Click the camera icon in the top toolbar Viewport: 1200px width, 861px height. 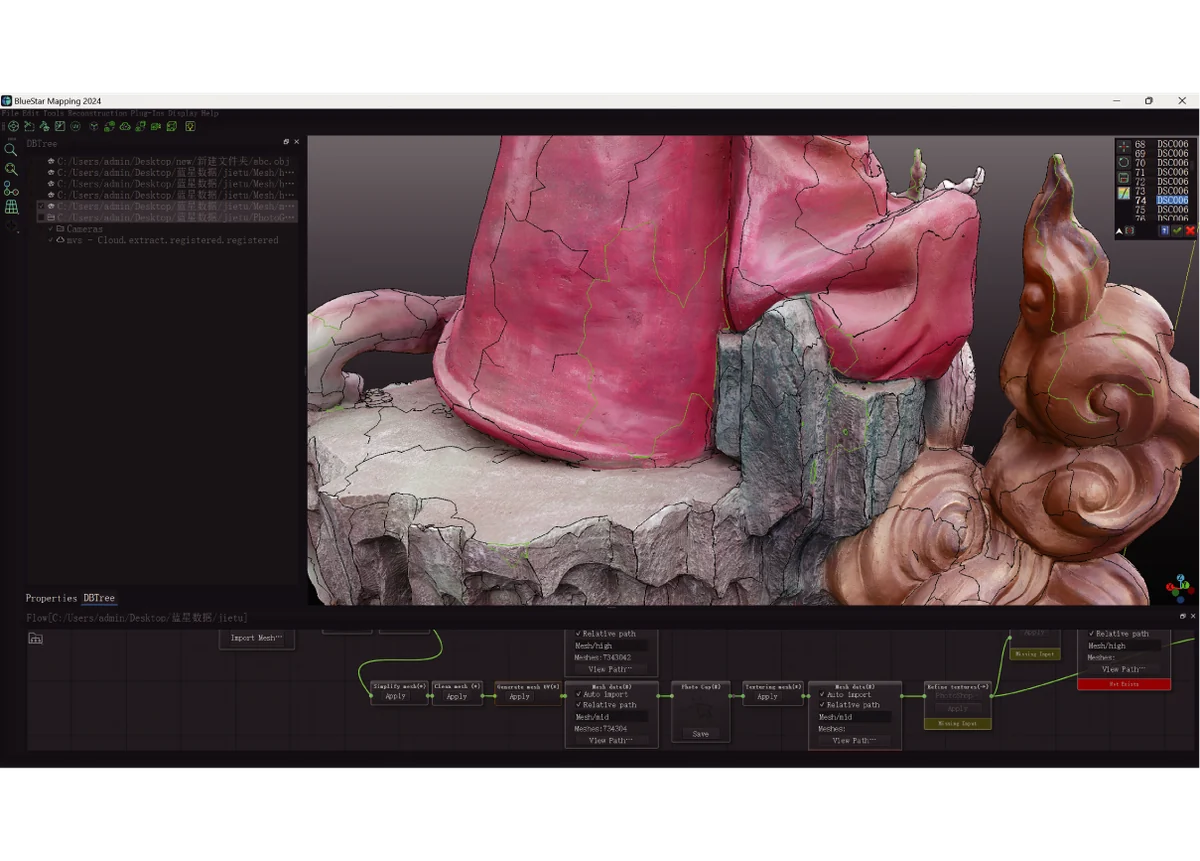coord(156,126)
